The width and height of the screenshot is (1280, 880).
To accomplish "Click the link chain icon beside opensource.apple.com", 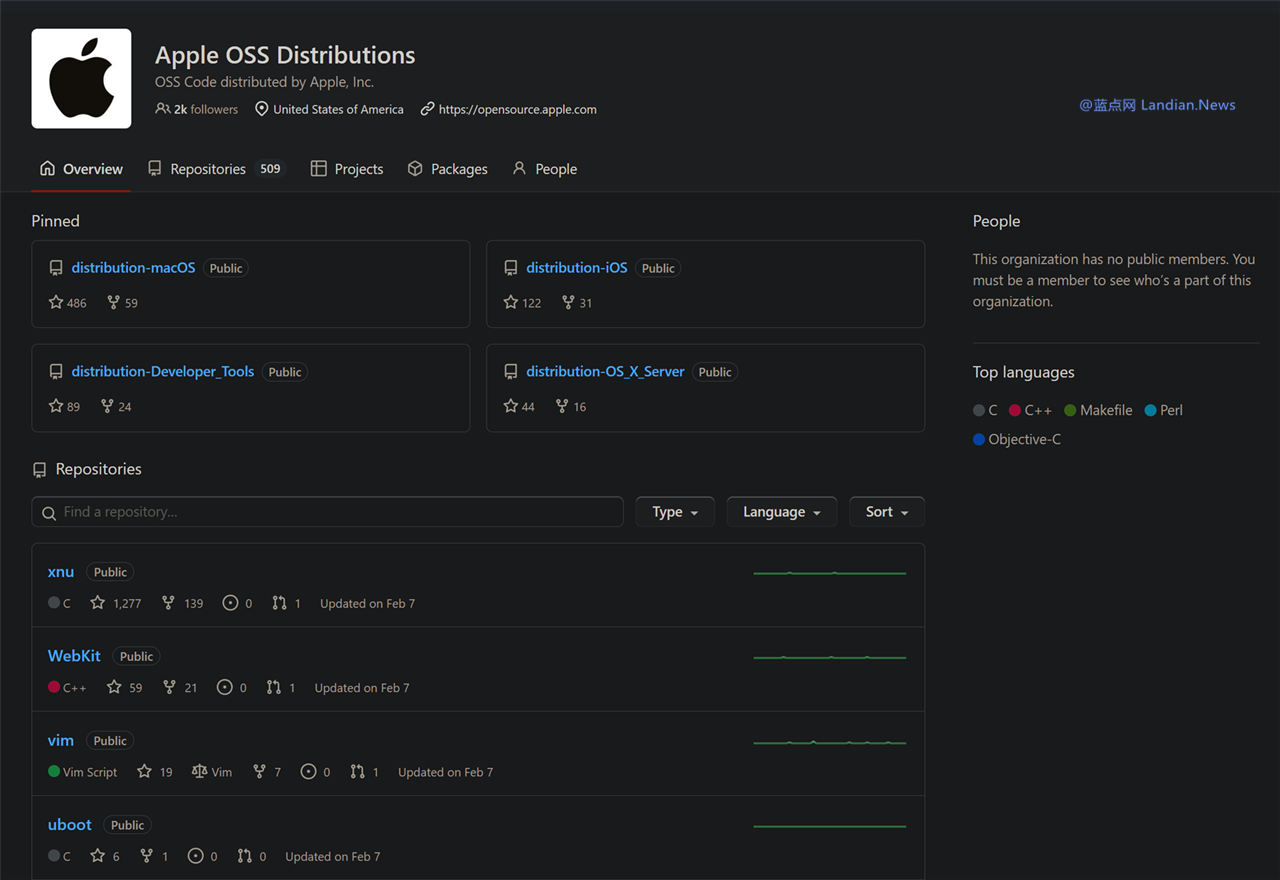I will (427, 109).
